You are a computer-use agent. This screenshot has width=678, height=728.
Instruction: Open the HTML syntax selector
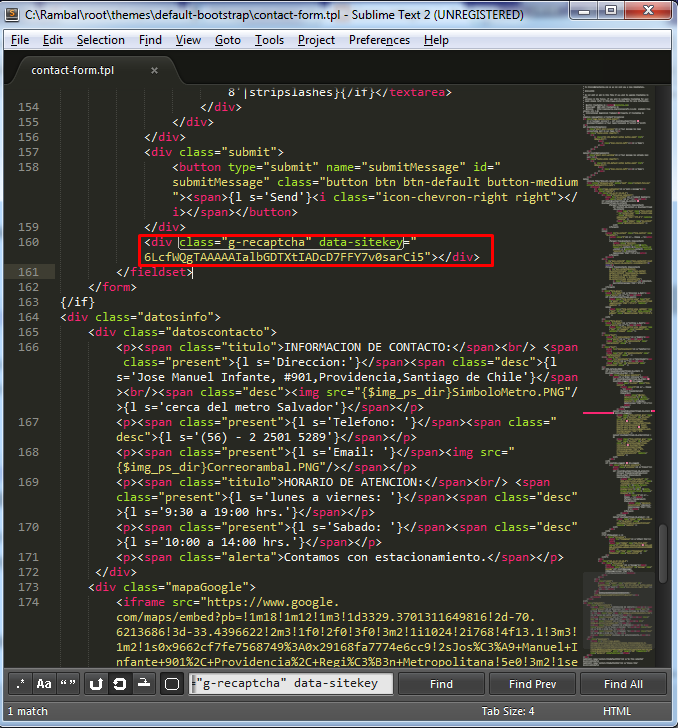[617, 711]
